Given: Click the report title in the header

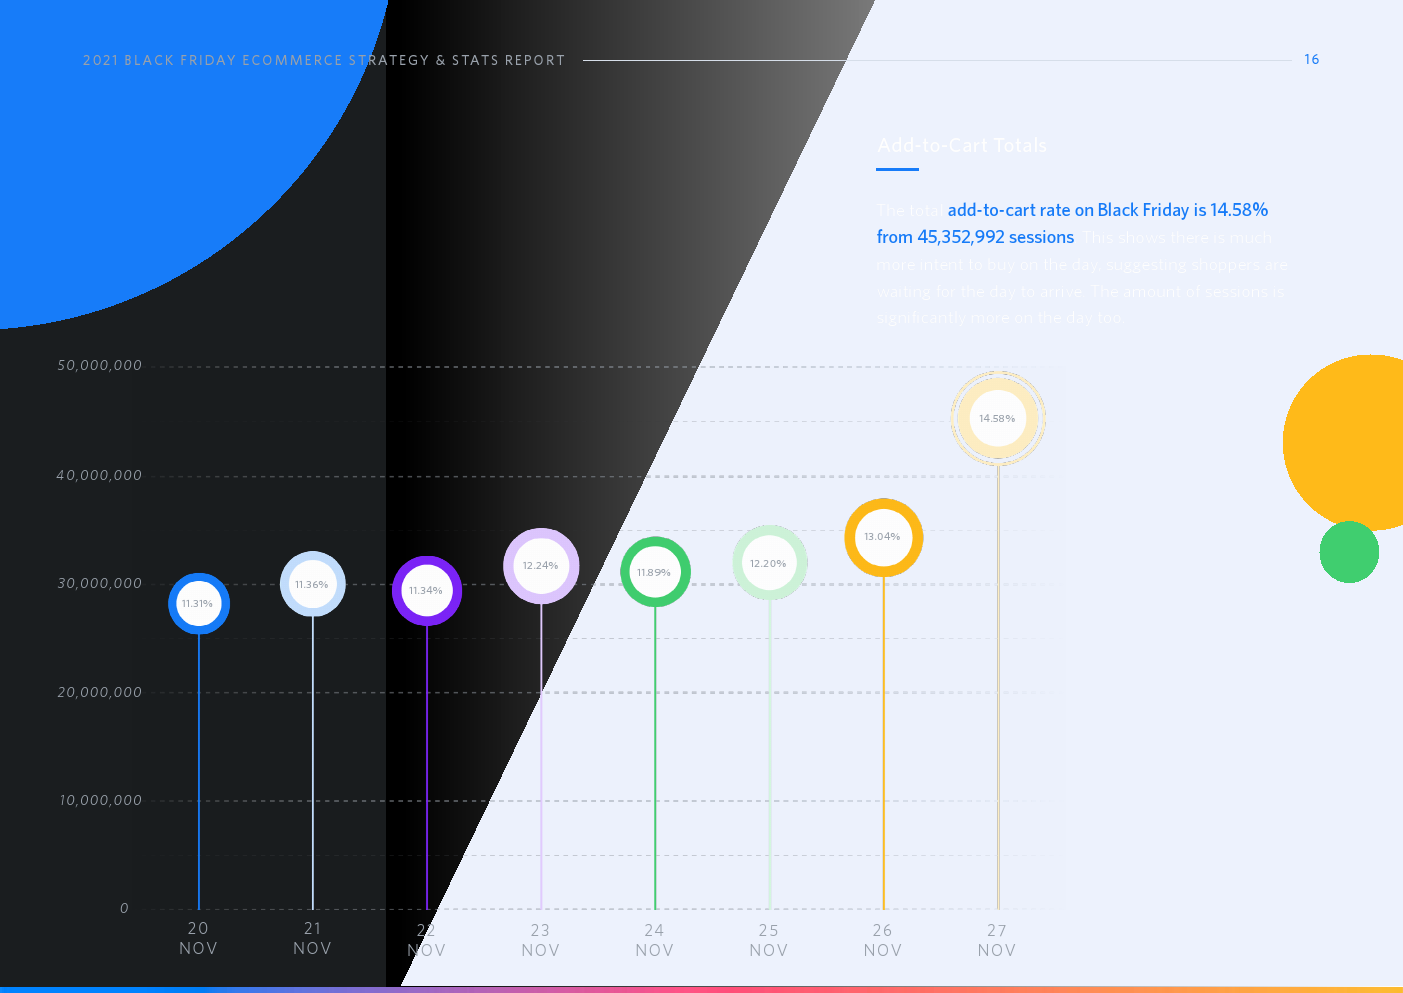Looking at the screenshot, I should (x=324, y=61).
